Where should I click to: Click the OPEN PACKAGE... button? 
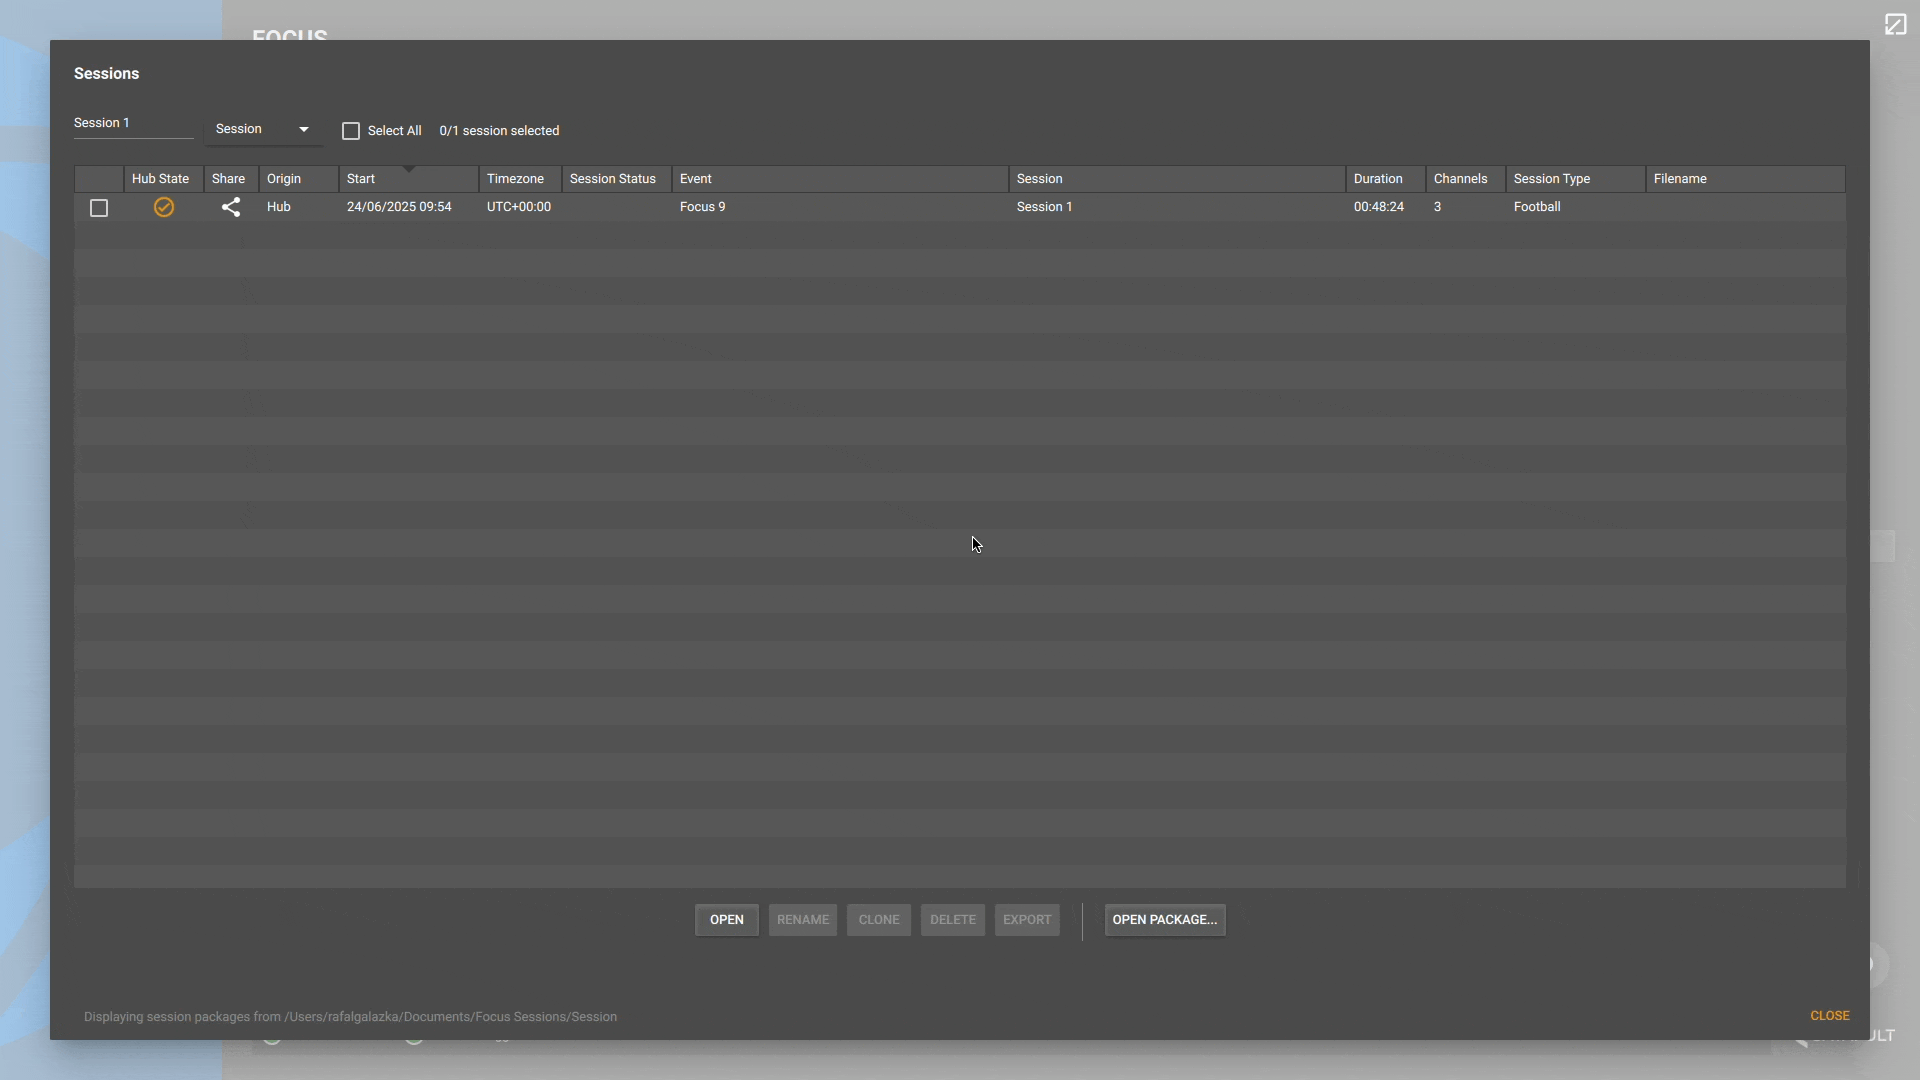tap(1165, 920)
